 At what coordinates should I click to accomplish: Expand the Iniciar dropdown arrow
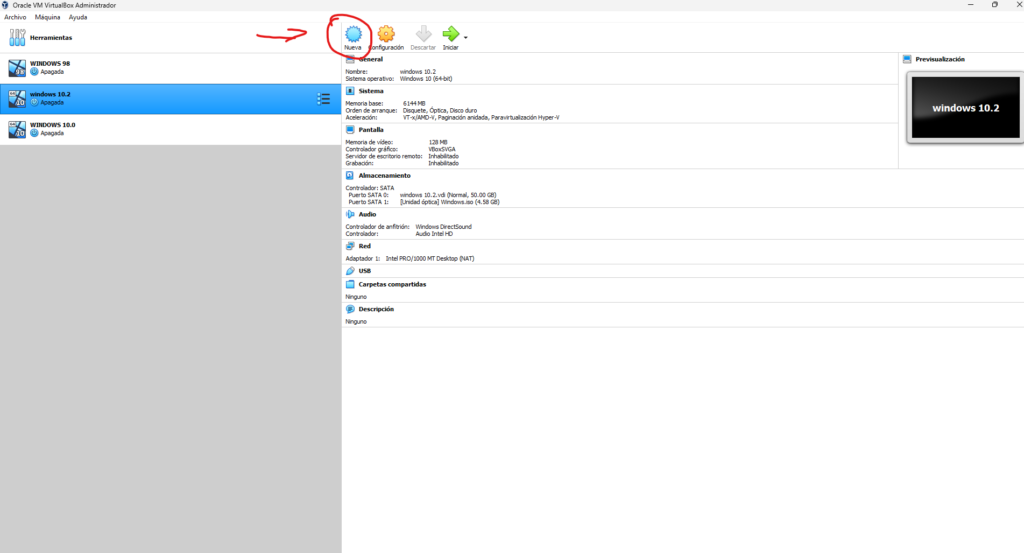(x=466, y=37)
